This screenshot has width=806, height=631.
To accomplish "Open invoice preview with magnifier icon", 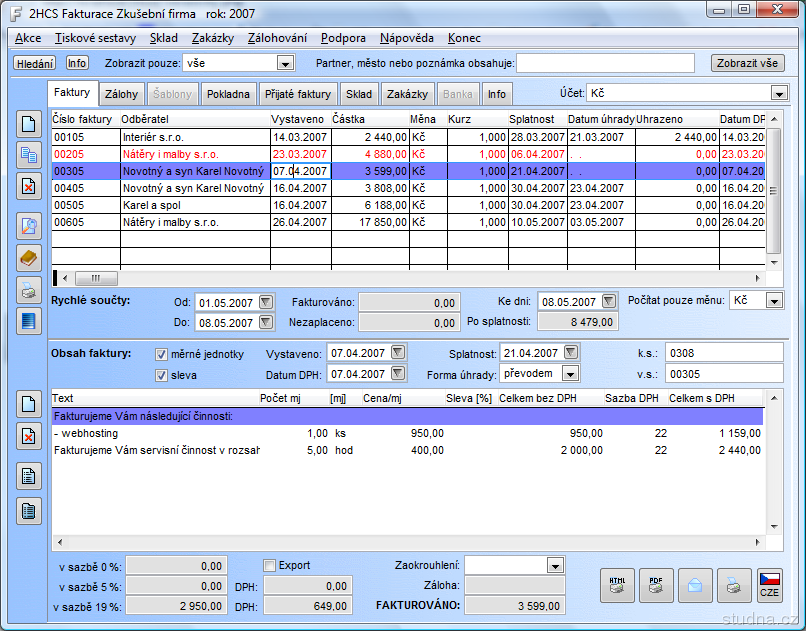I will (x=28, y=224).
